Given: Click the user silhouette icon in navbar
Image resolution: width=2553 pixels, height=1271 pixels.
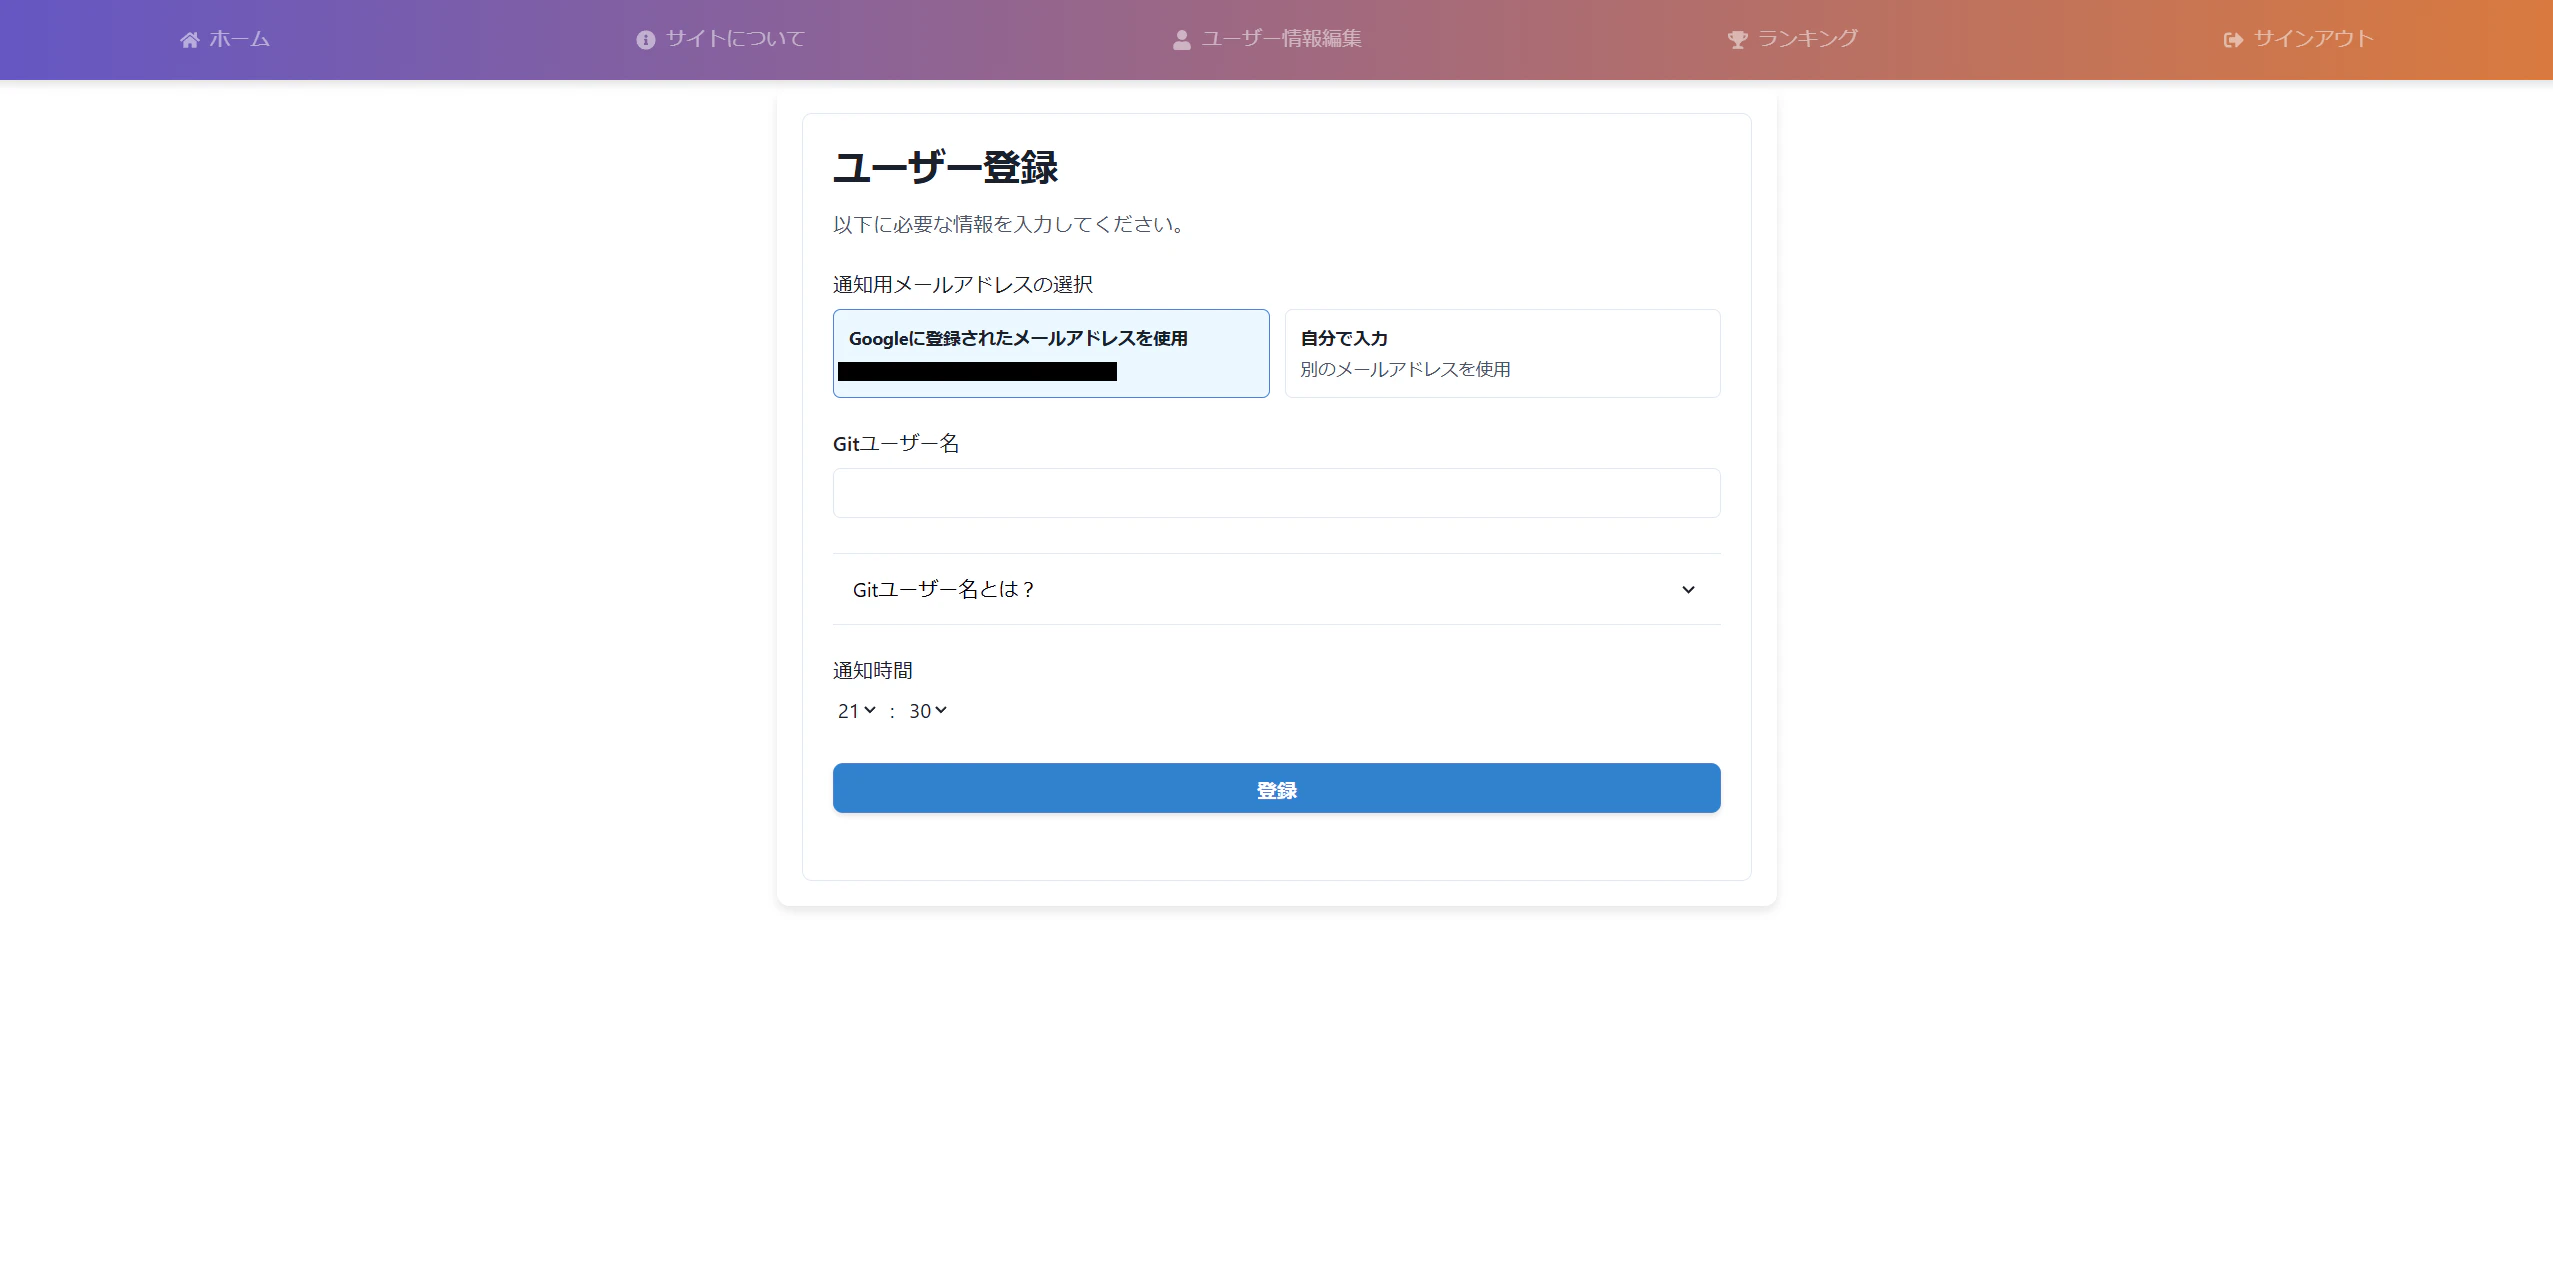Looking at the screenshot, I should pyautogui.click(x=1181, y=40).
